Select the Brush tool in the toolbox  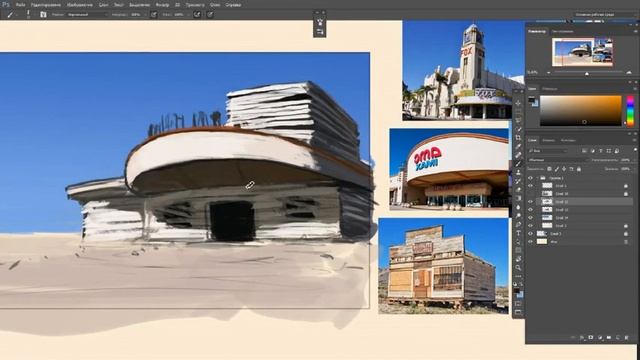(518, 163)
